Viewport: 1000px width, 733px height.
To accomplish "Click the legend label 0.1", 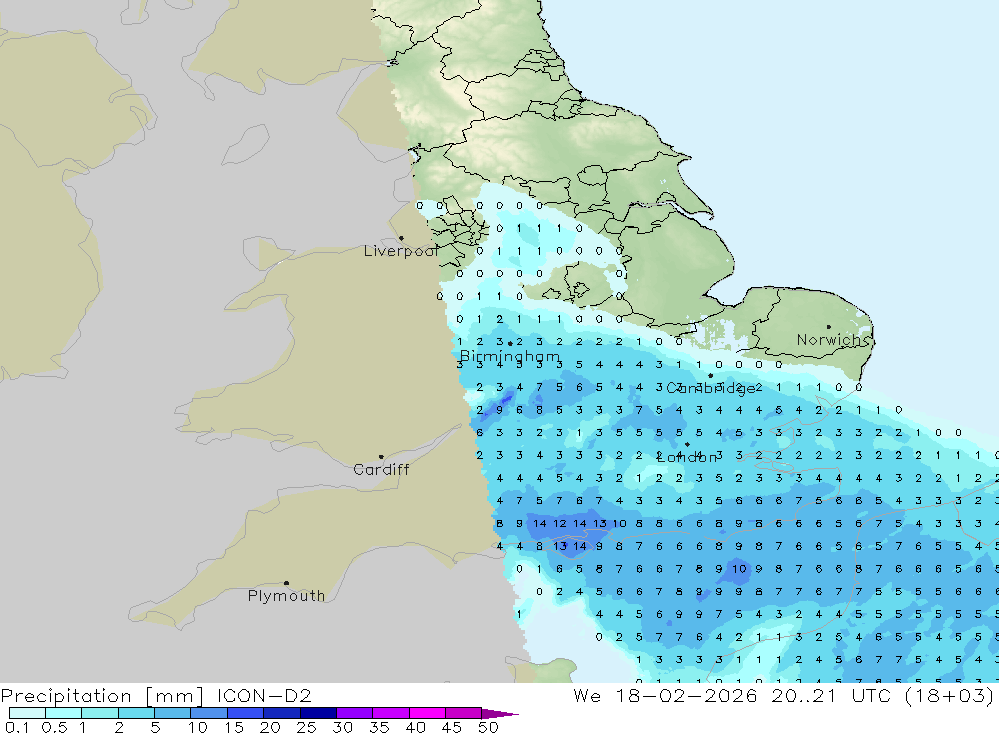I will pyautogui.click(x=17, y=727).
